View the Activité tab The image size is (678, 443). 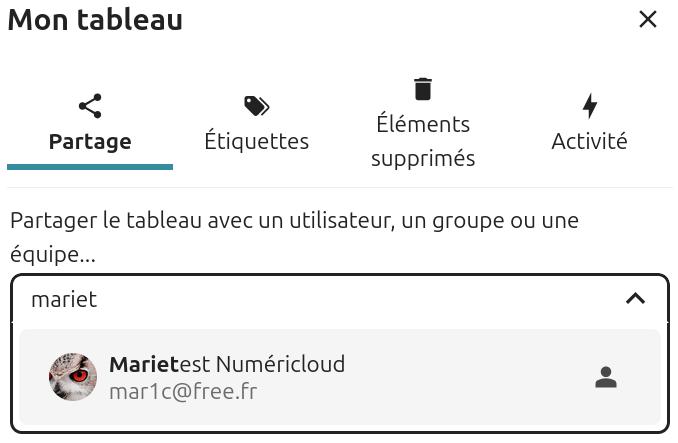(x=589, y=141)
